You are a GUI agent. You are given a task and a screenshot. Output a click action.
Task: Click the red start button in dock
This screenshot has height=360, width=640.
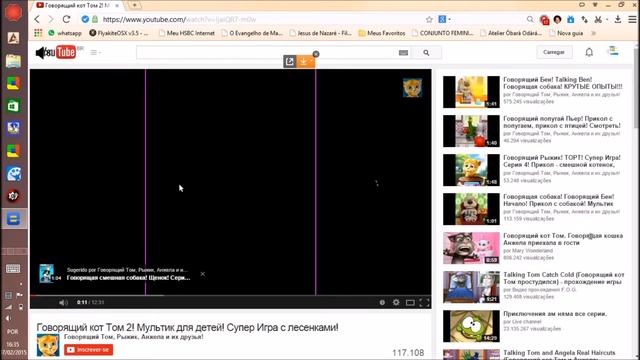[13, 12]
